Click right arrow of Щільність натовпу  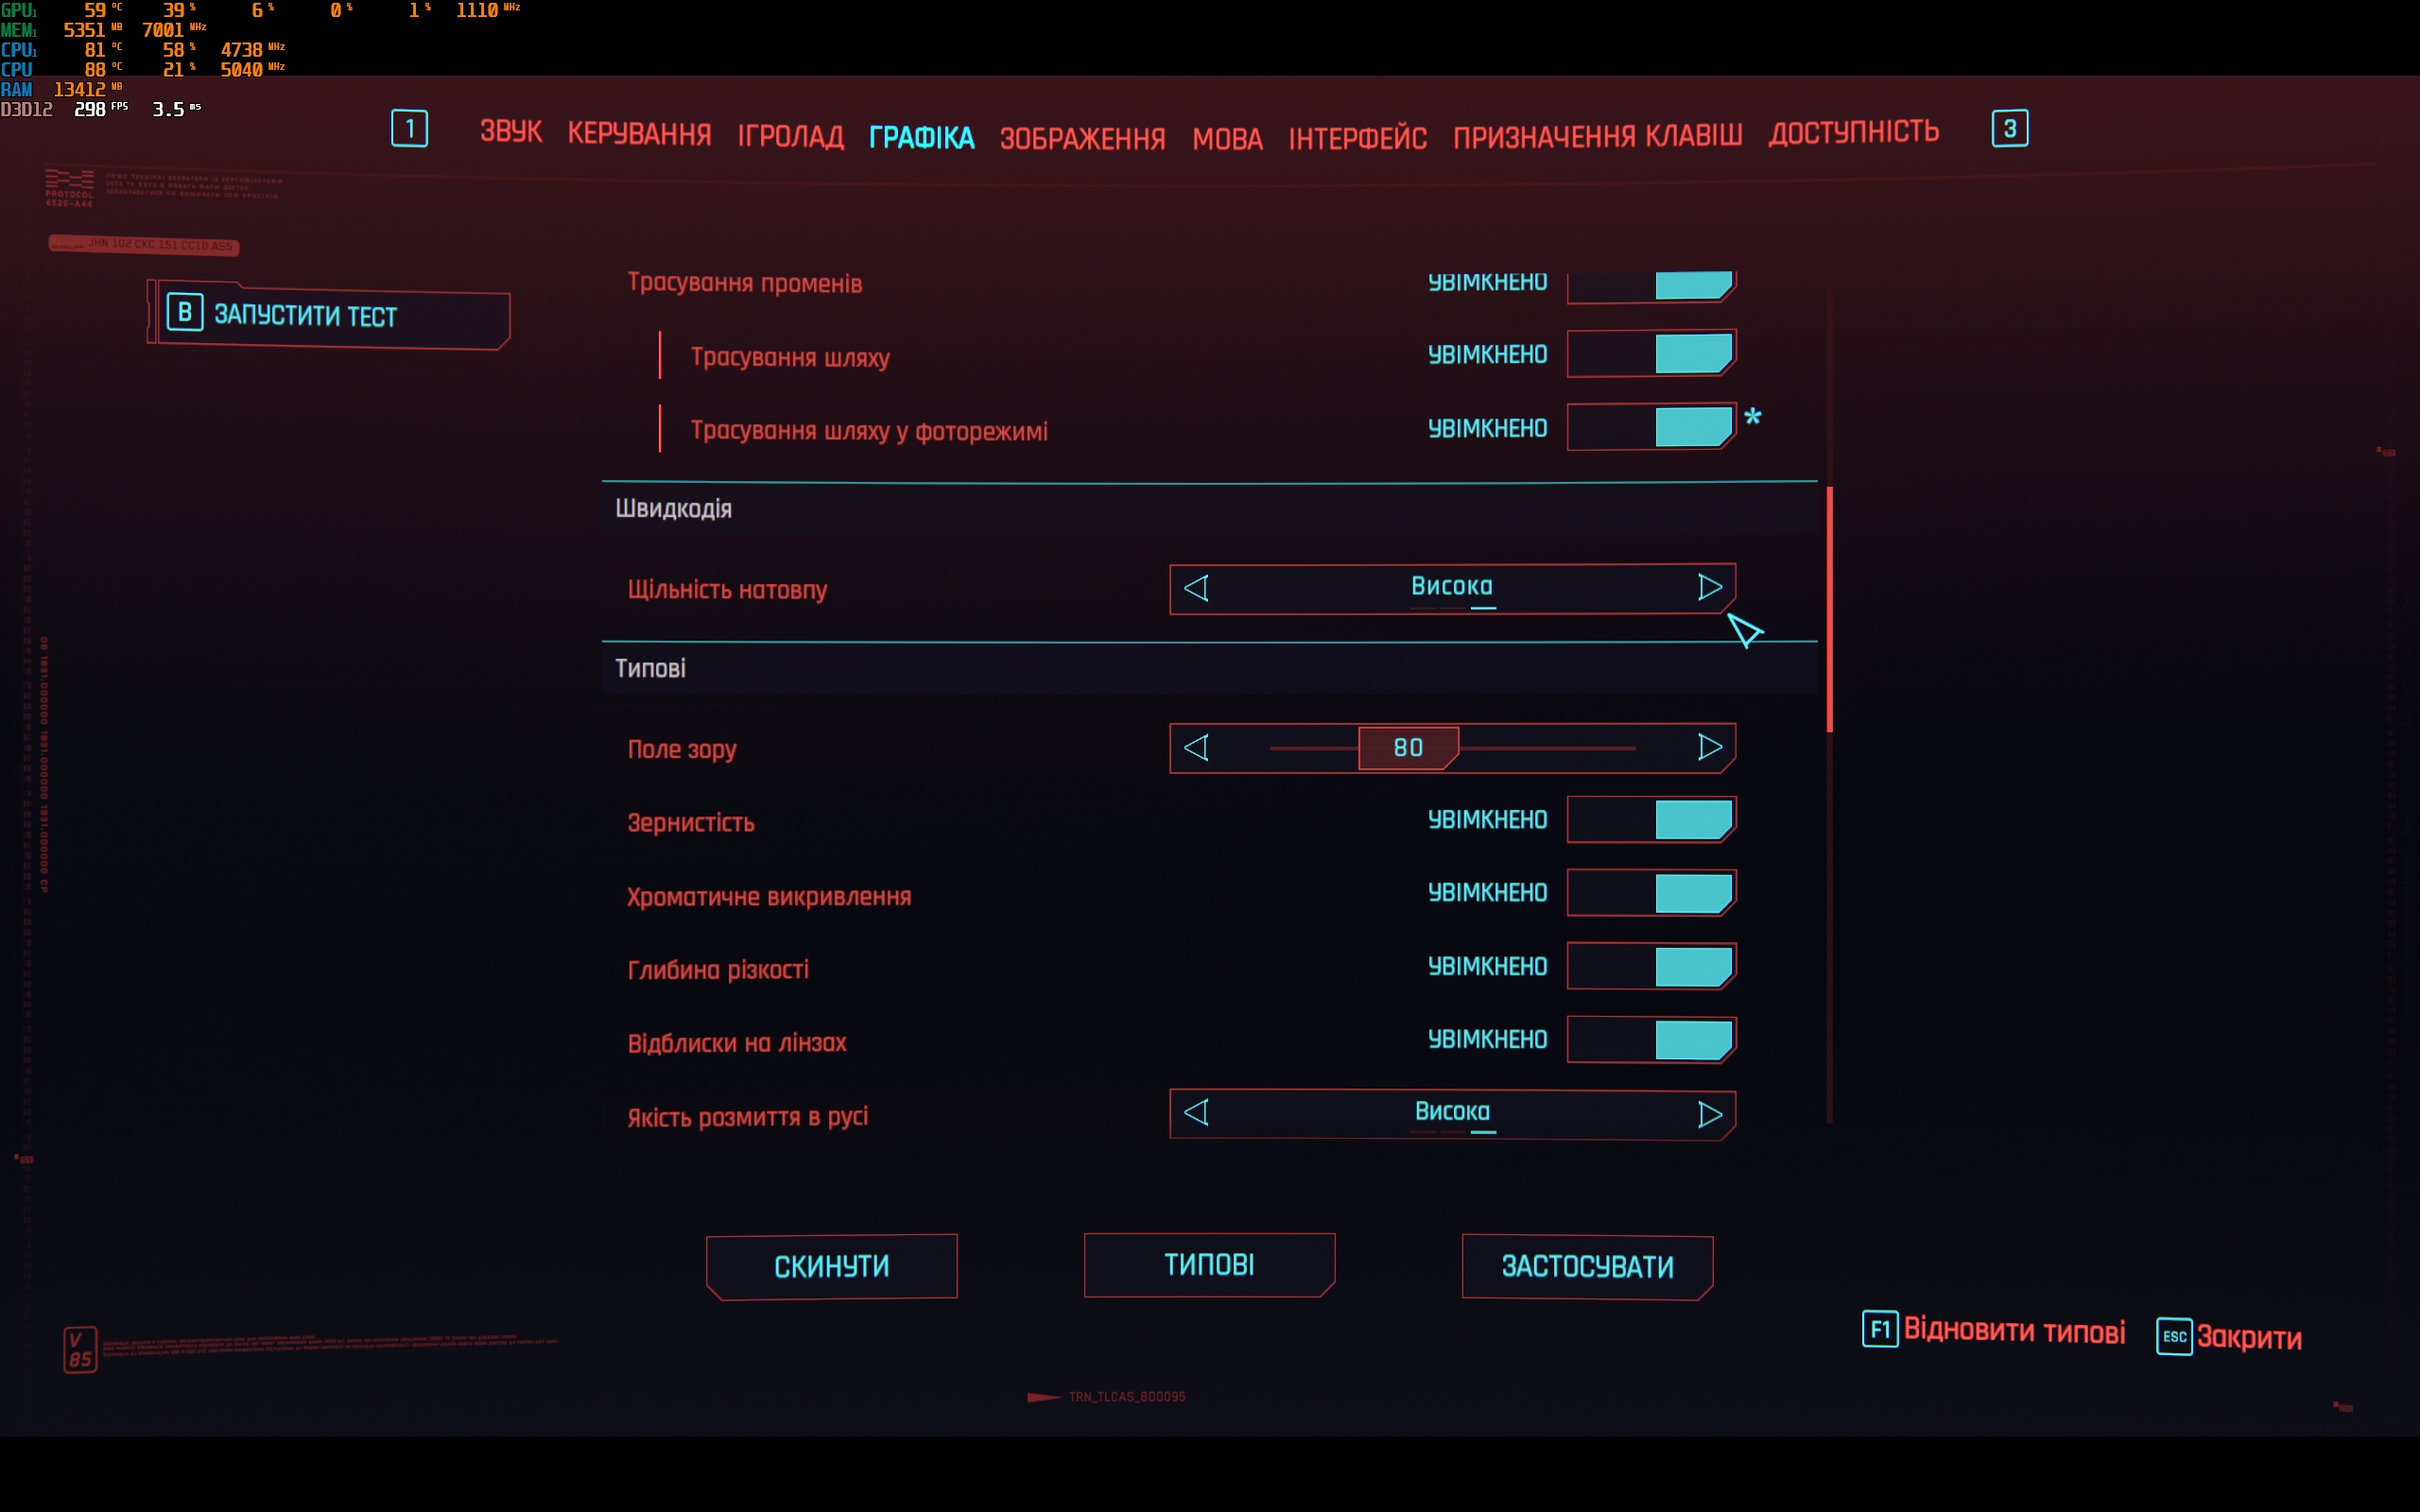click(1709, 588)
